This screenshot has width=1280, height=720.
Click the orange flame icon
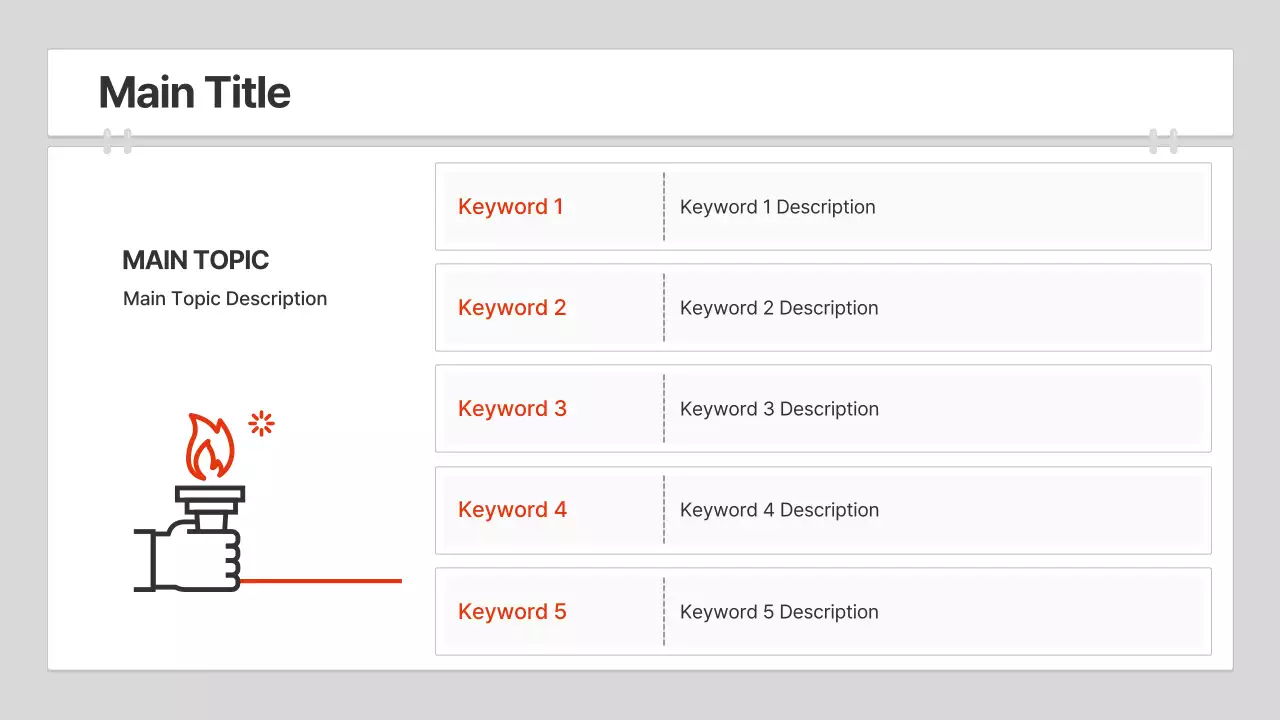(x=210, y=448)
